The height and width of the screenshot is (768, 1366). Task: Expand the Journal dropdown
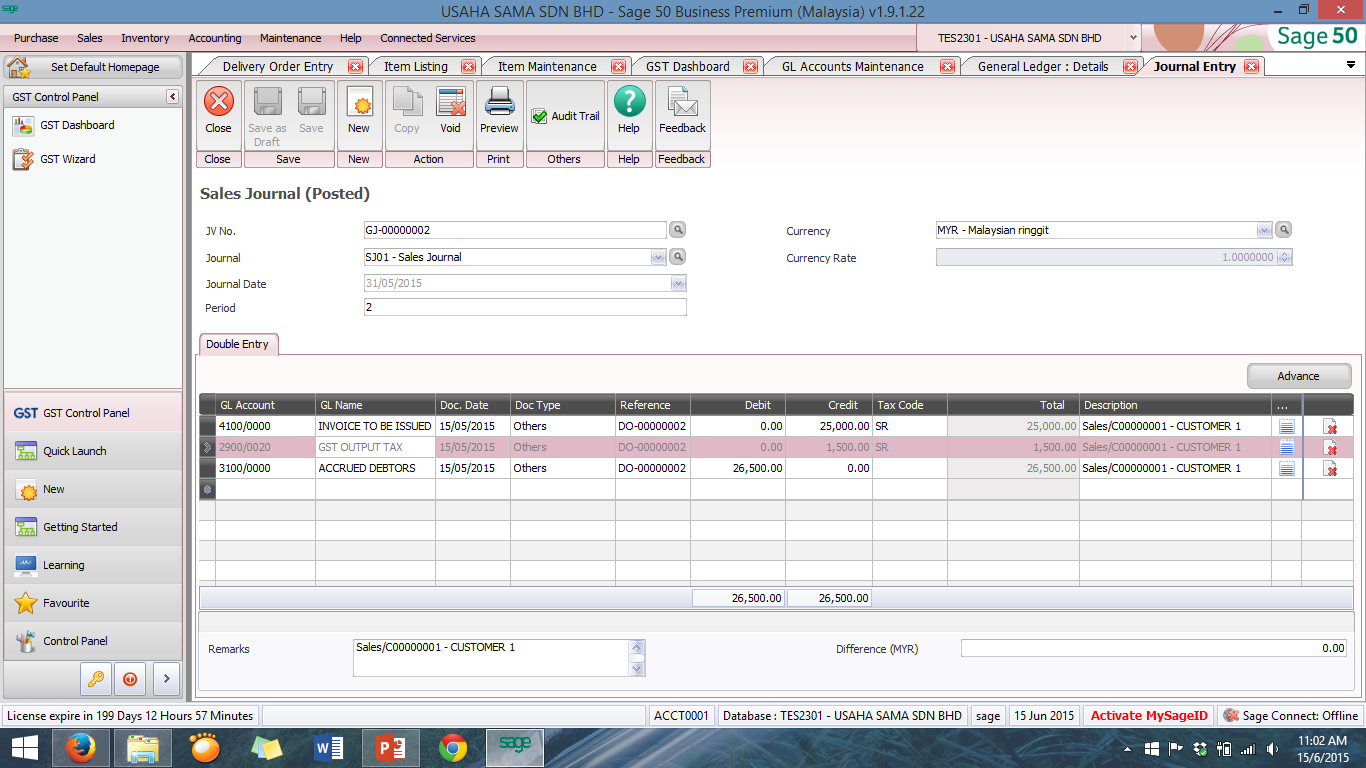coord(658,257)
